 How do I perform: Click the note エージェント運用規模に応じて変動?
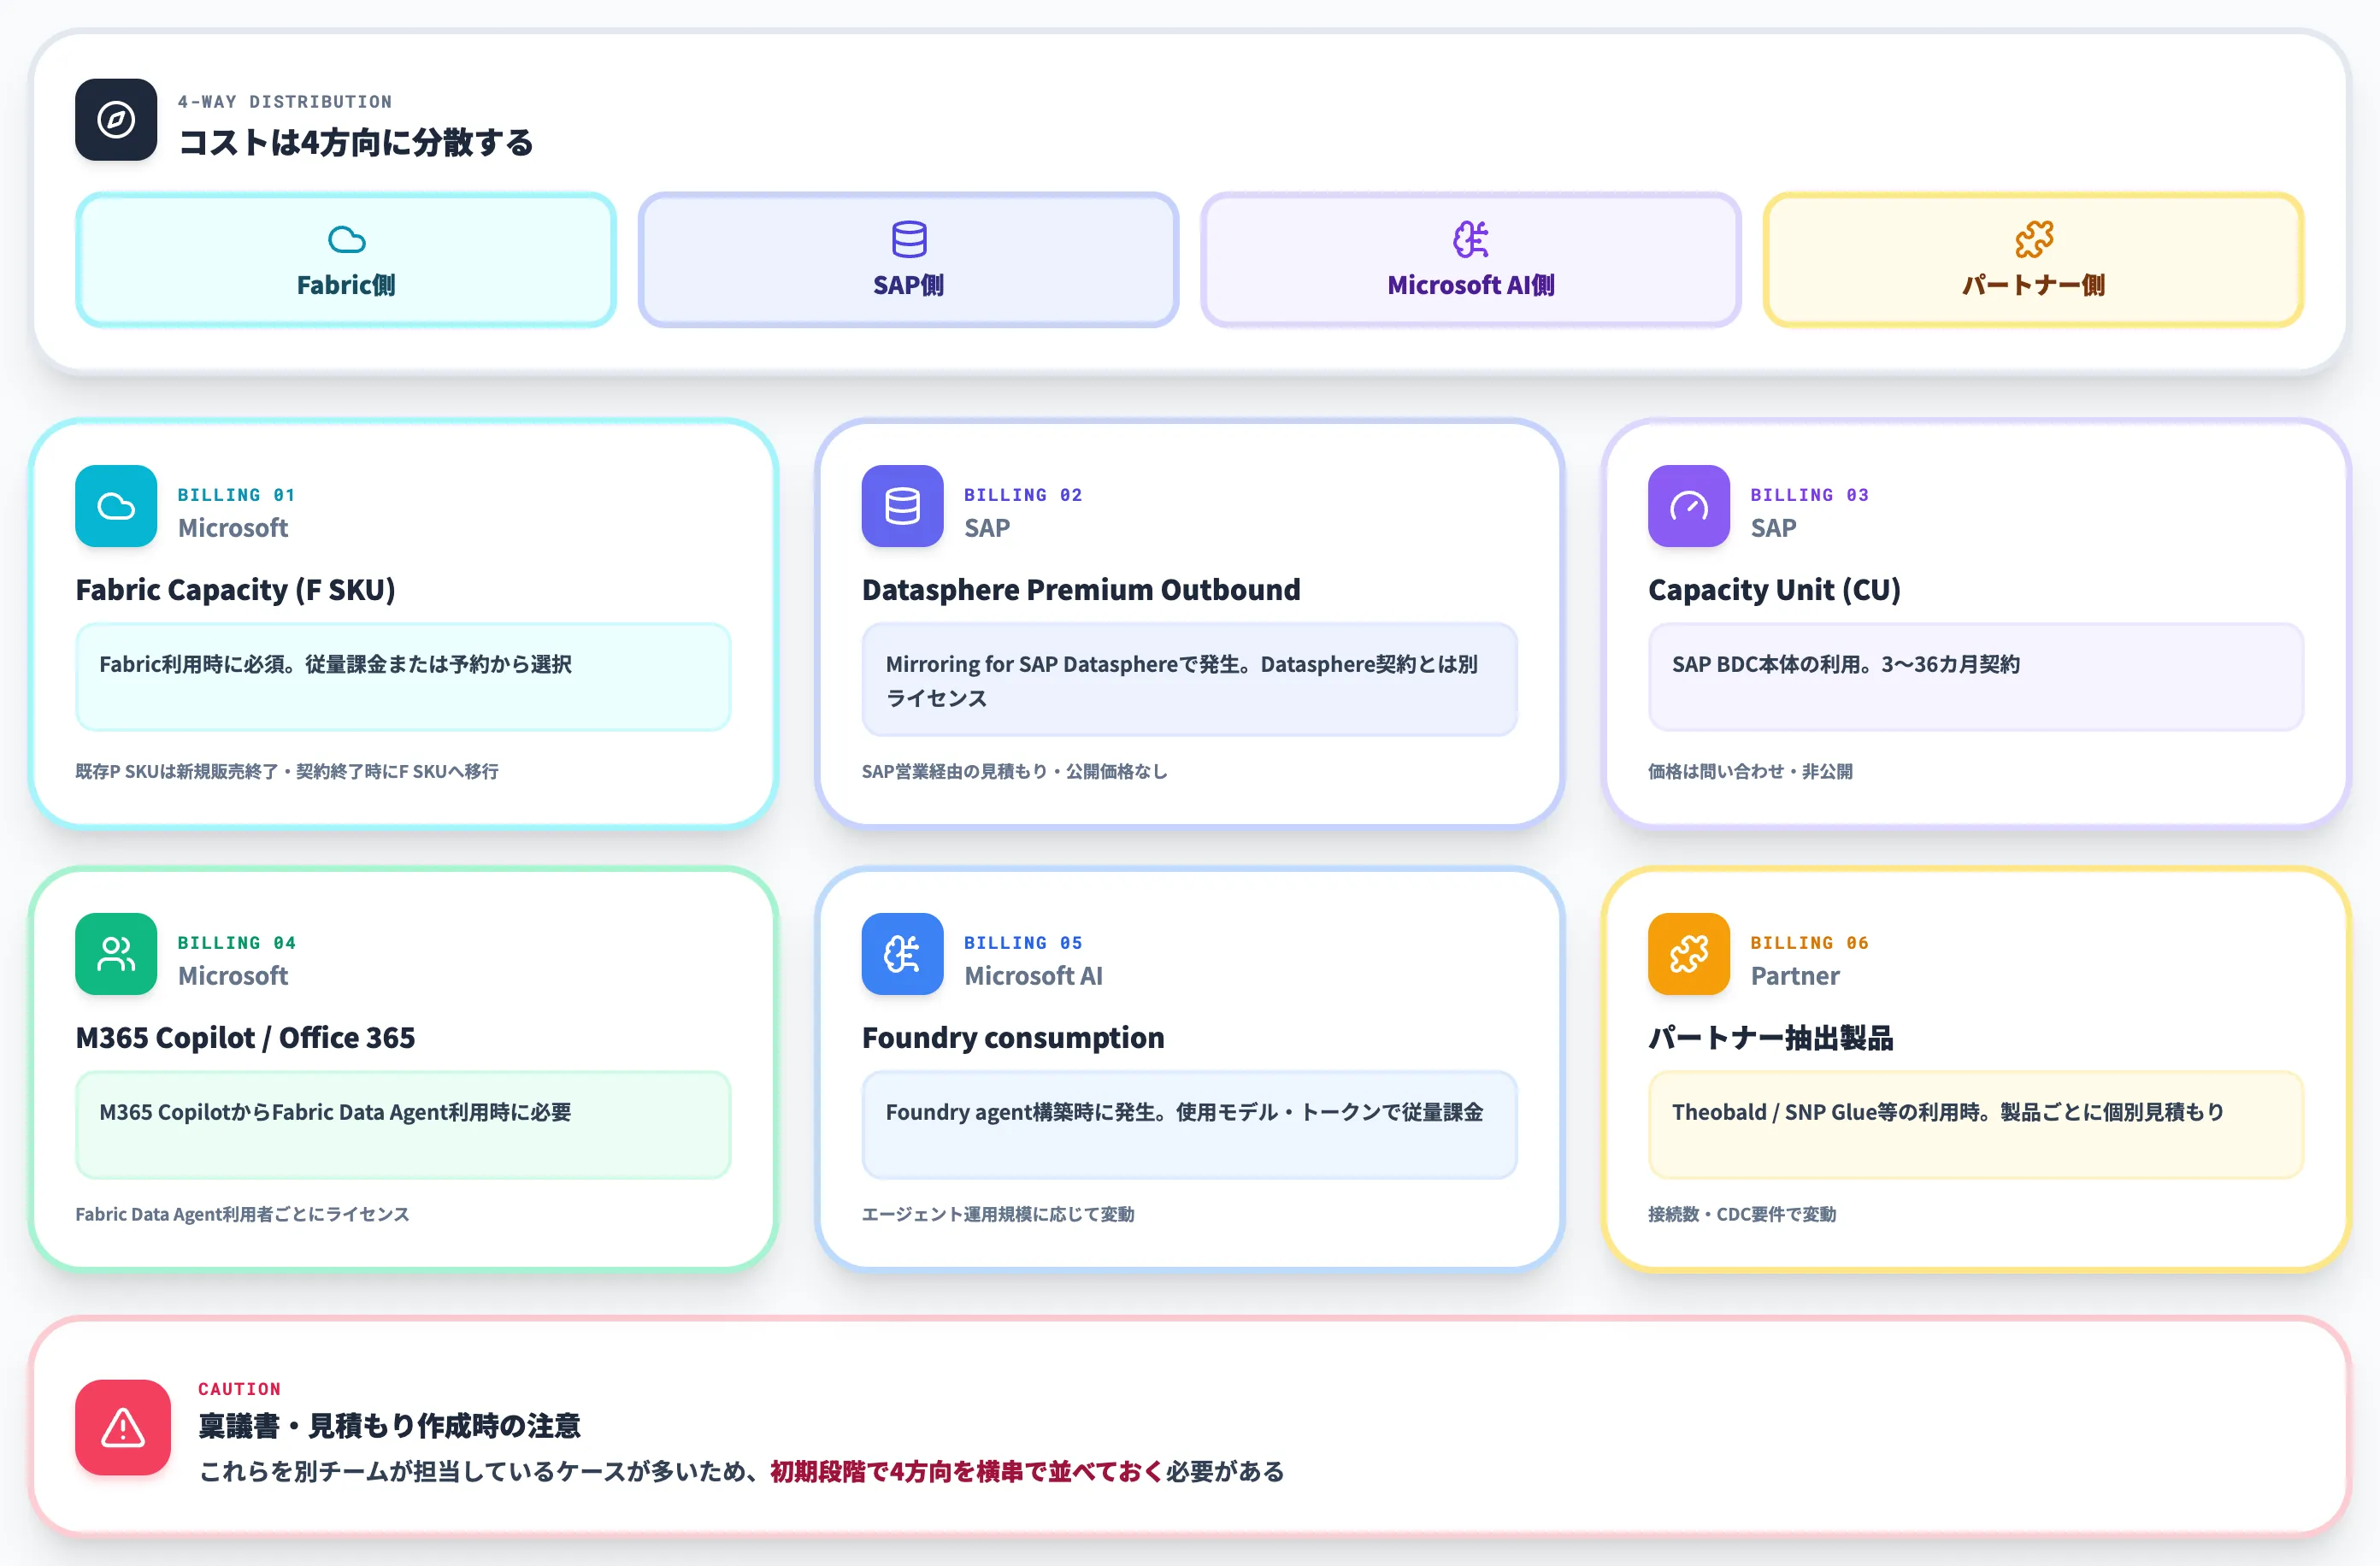point(998,1214)
